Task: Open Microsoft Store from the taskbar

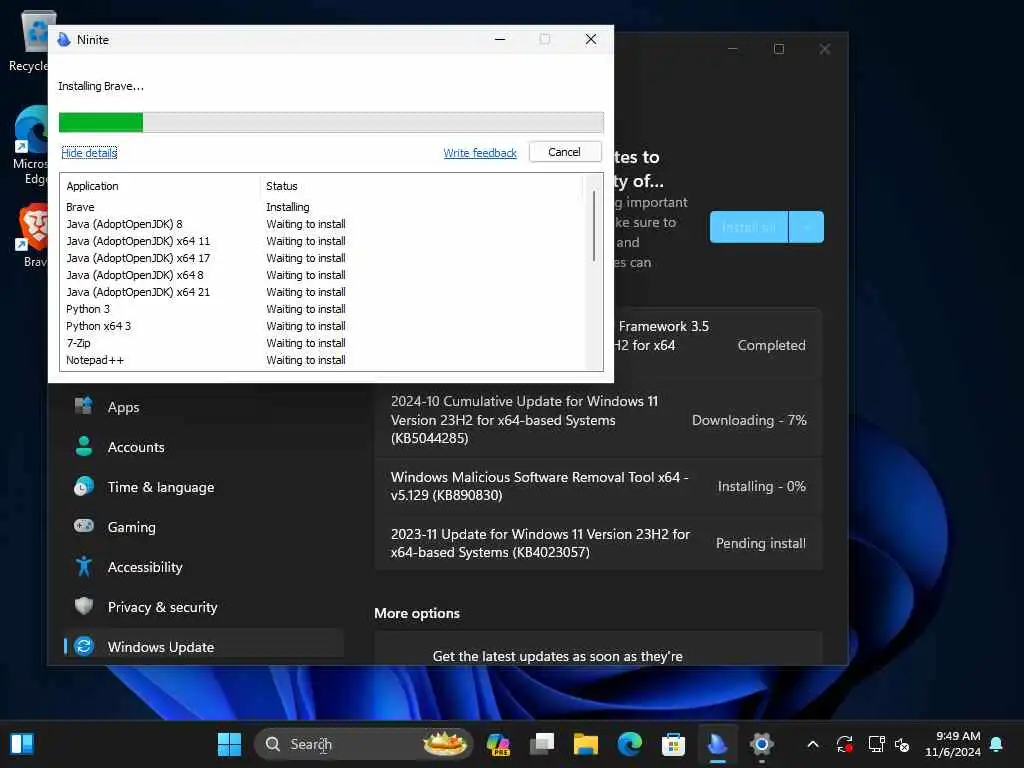Action: (x=673, y=744)
